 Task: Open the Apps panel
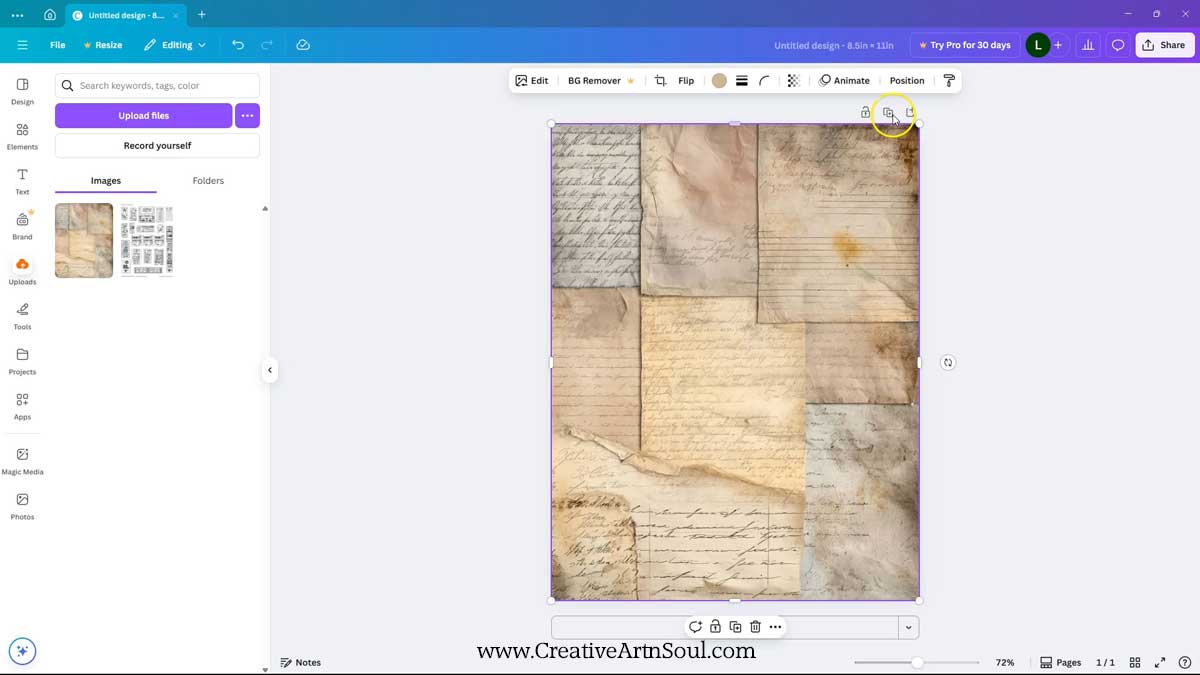click(22, 405)
